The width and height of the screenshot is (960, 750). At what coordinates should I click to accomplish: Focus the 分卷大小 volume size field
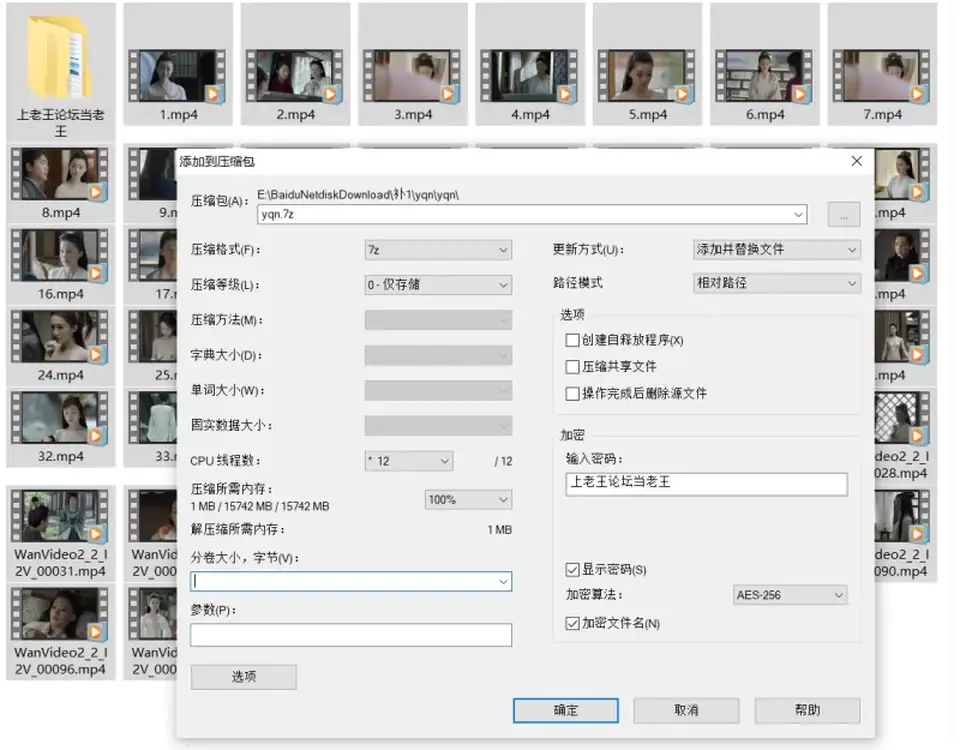[x=351, y=582]
